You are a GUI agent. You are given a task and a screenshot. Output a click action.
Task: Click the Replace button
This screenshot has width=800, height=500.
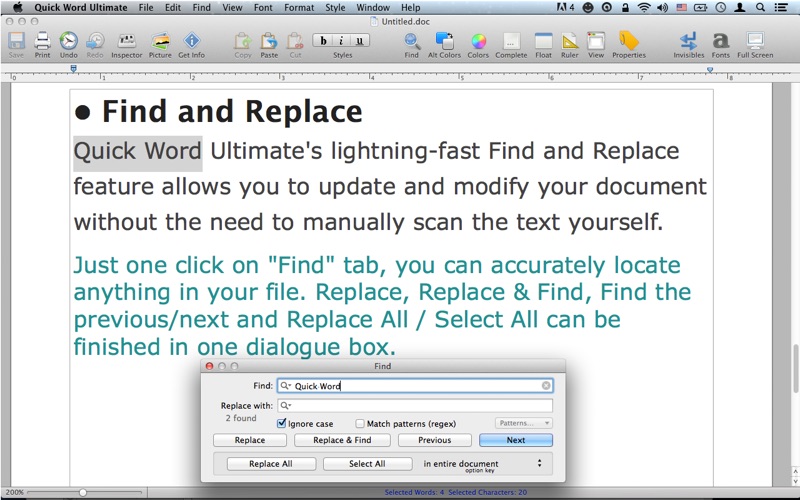tap(249, 440)
